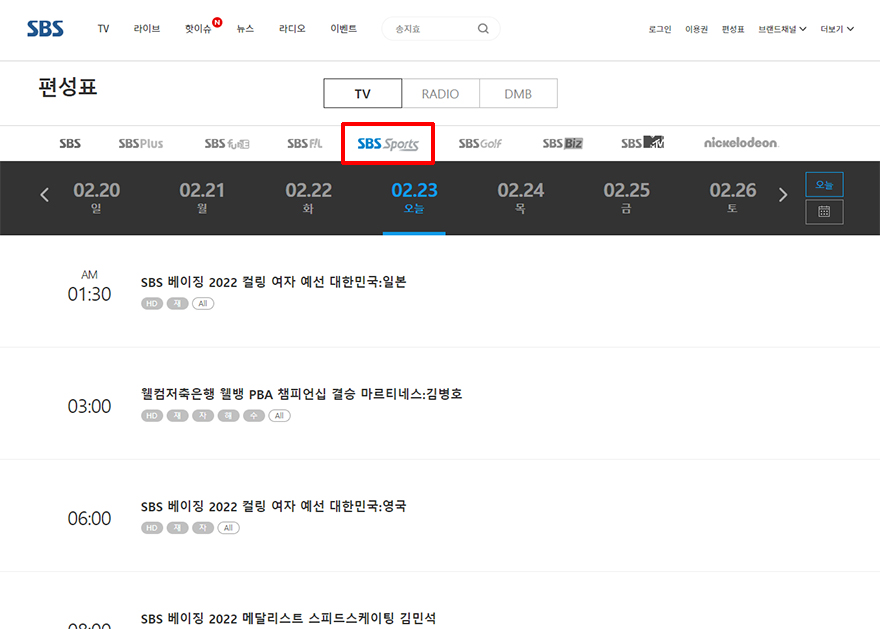Click the 편성표 page heading
The width and height of the screenshot is (880, 629).
pyautogui.click(x=68, y=87)
